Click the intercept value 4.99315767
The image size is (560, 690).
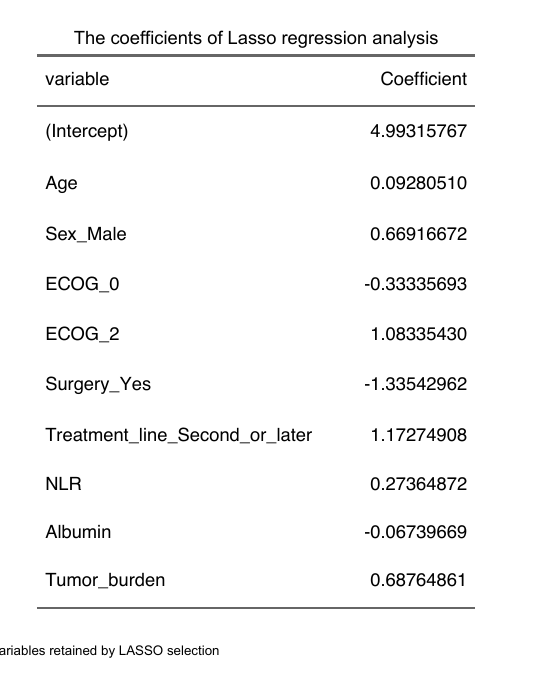418,131
